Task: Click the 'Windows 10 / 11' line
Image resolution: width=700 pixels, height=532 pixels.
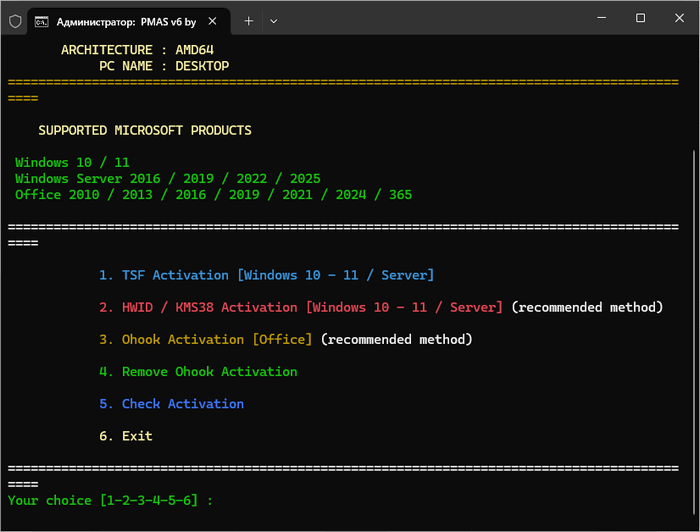Action: [72, 162]
